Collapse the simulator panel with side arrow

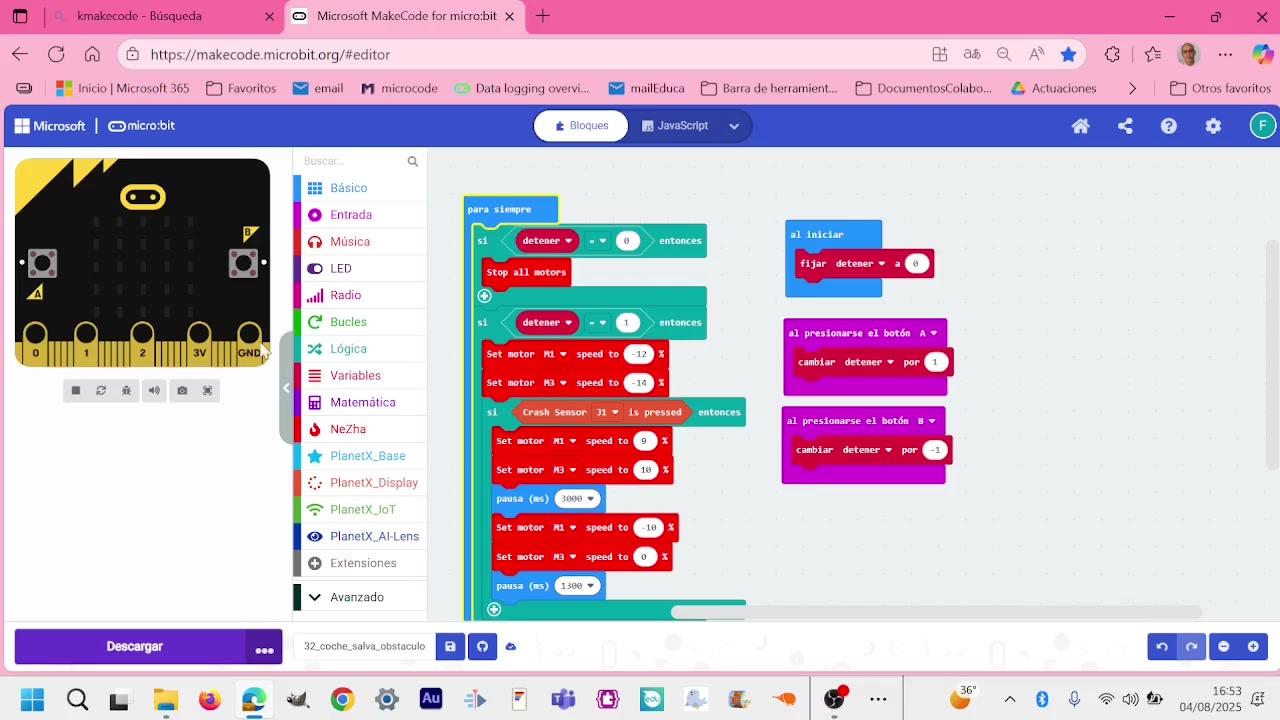(286, 388)
